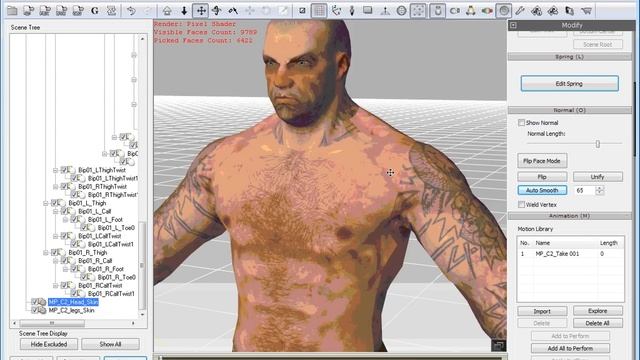
Task: Collapse the Bip01_L_Foot tree node
Action: click(x=65, y=220)
